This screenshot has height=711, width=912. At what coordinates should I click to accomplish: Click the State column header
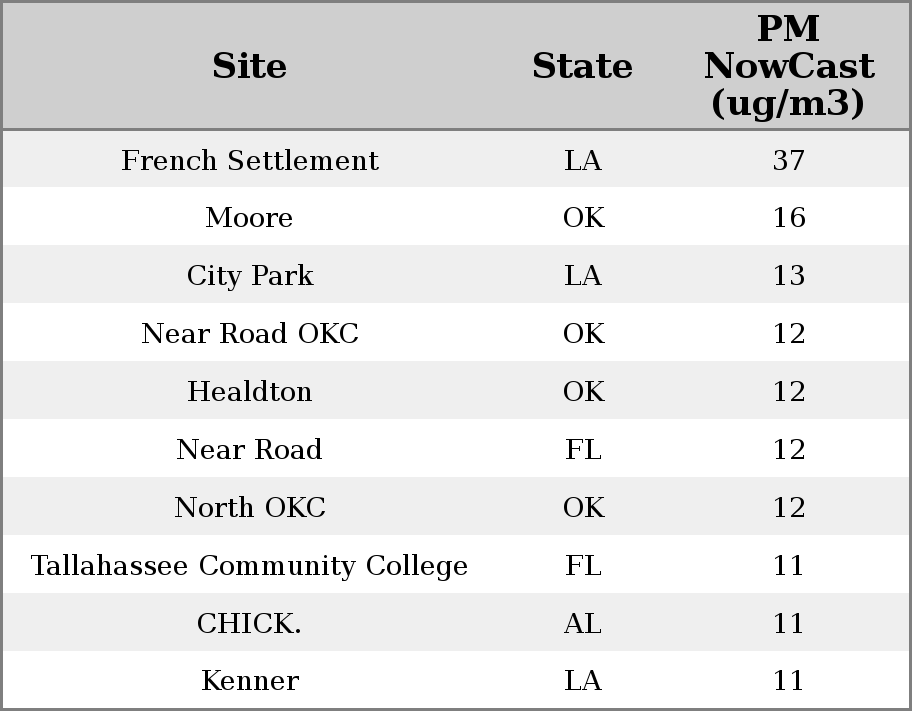click(582, 66)
